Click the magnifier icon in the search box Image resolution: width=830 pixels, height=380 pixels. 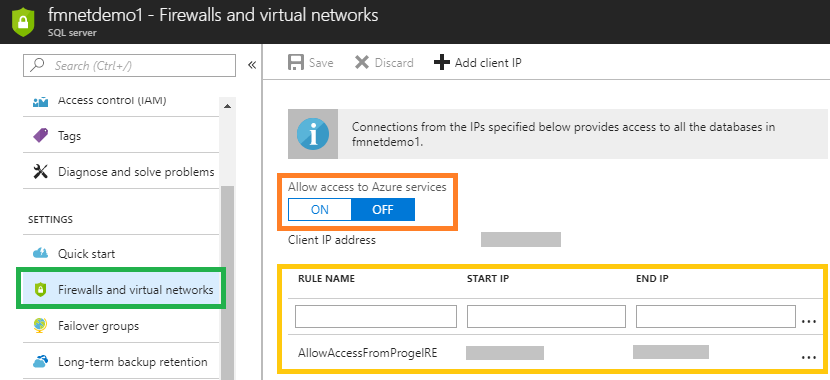click(x=37, y=65)
